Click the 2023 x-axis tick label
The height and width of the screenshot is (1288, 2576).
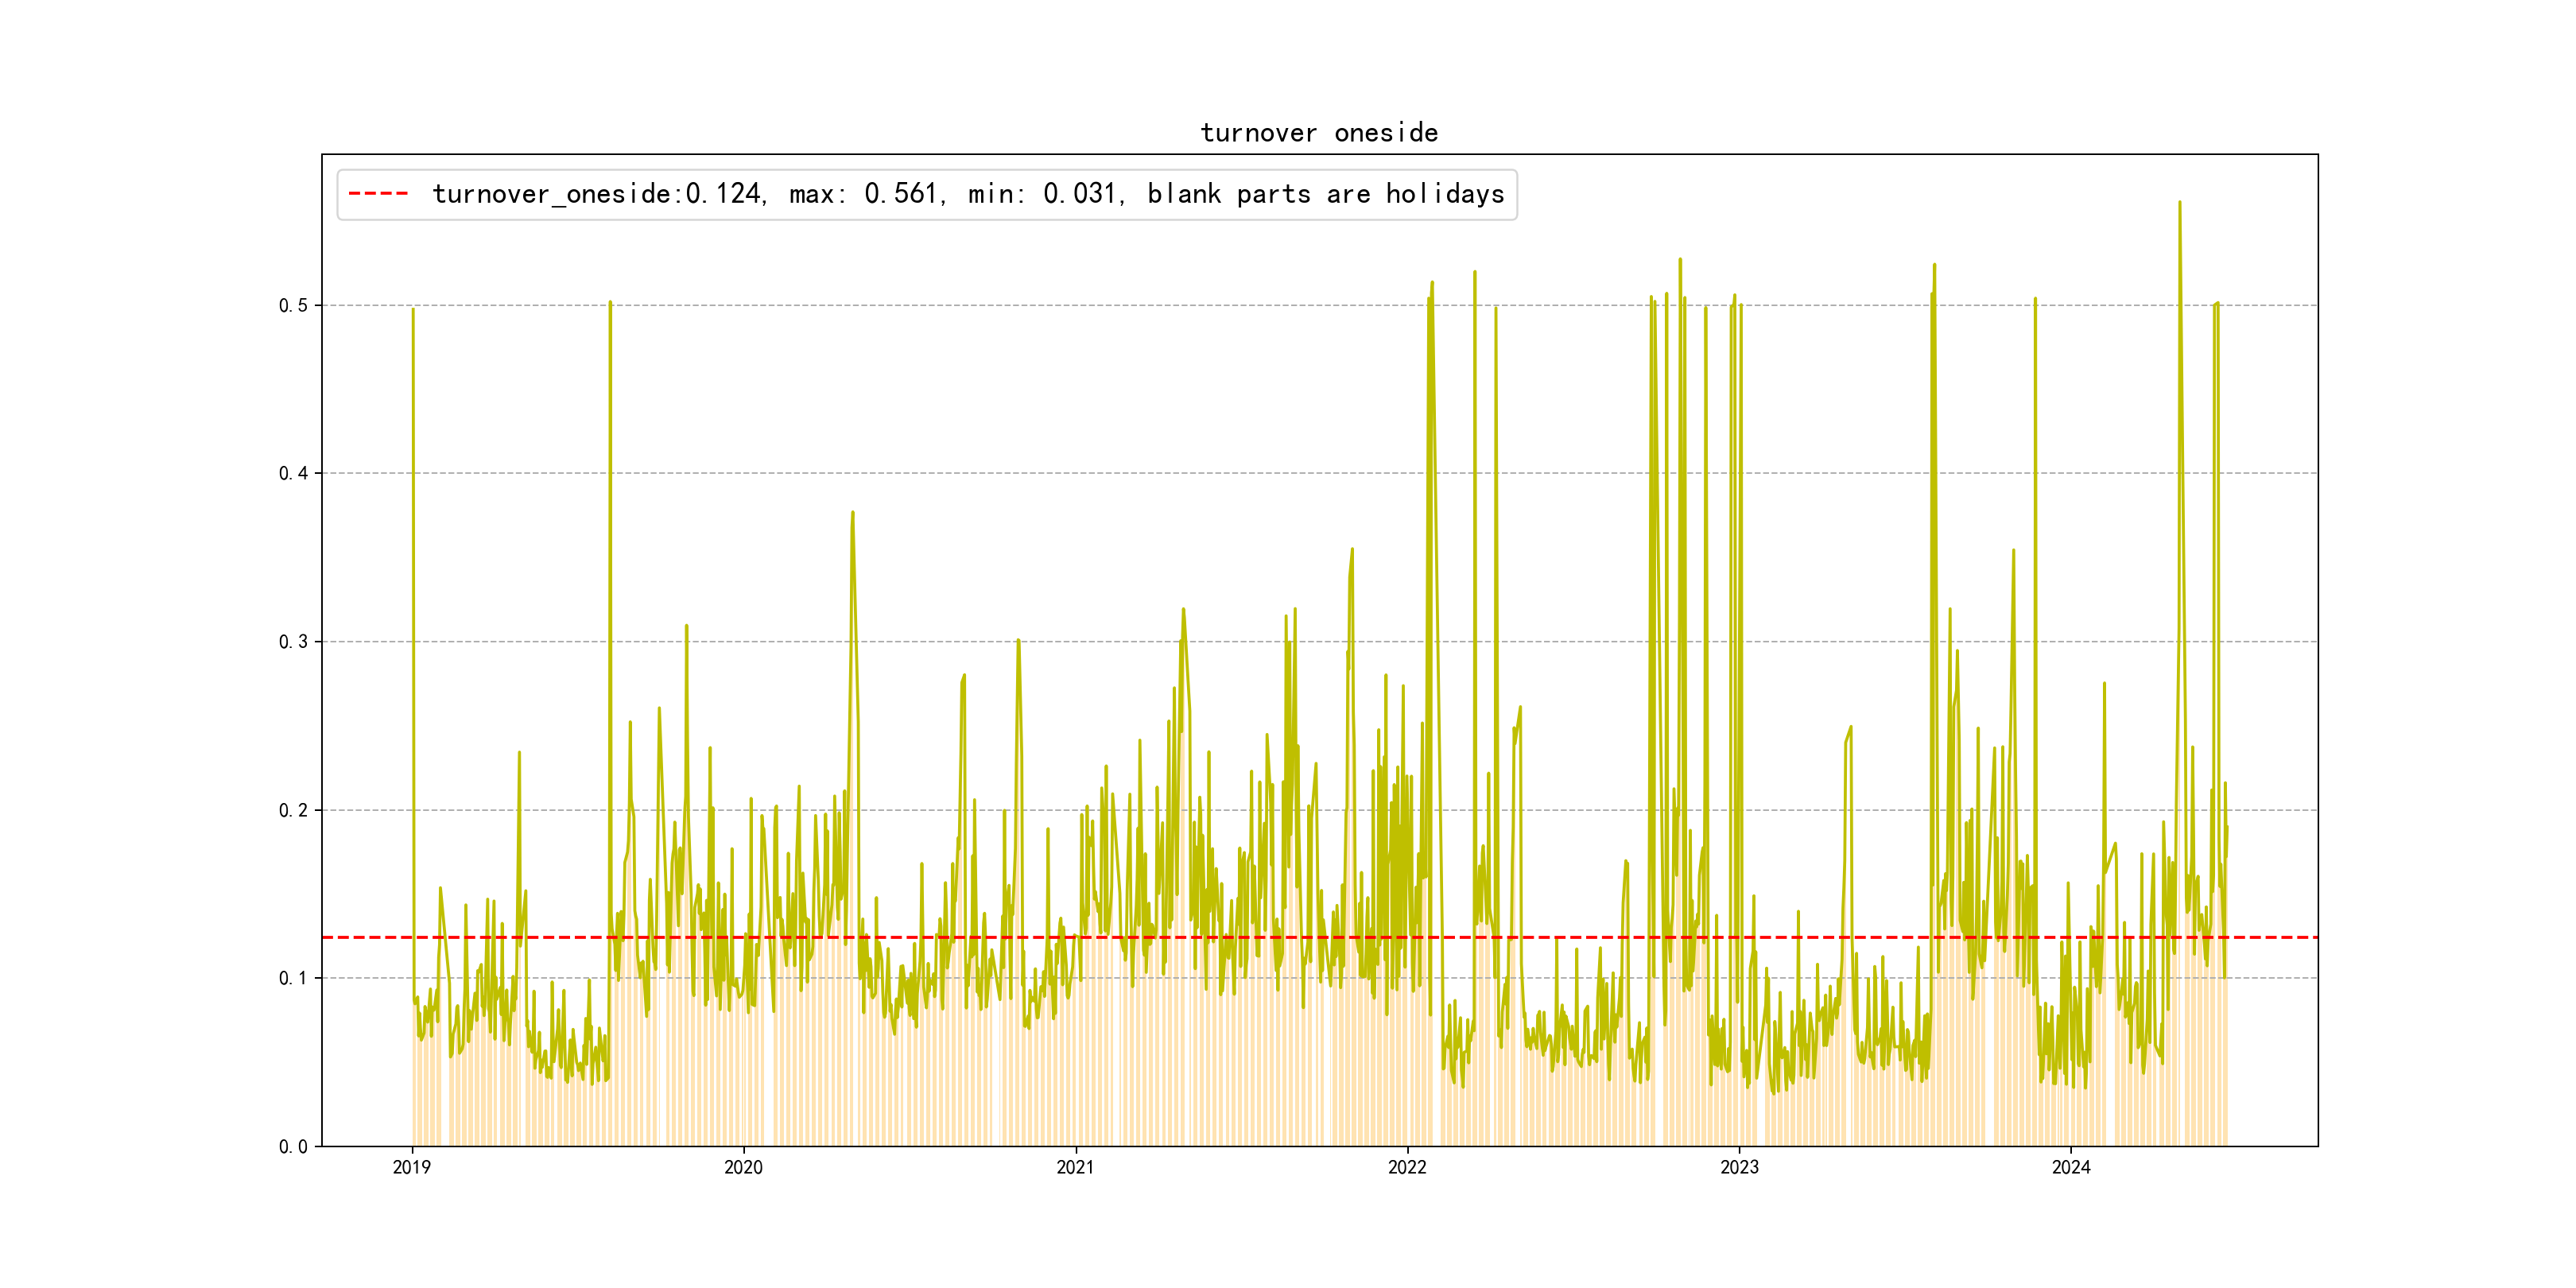pos(1739,1167)
